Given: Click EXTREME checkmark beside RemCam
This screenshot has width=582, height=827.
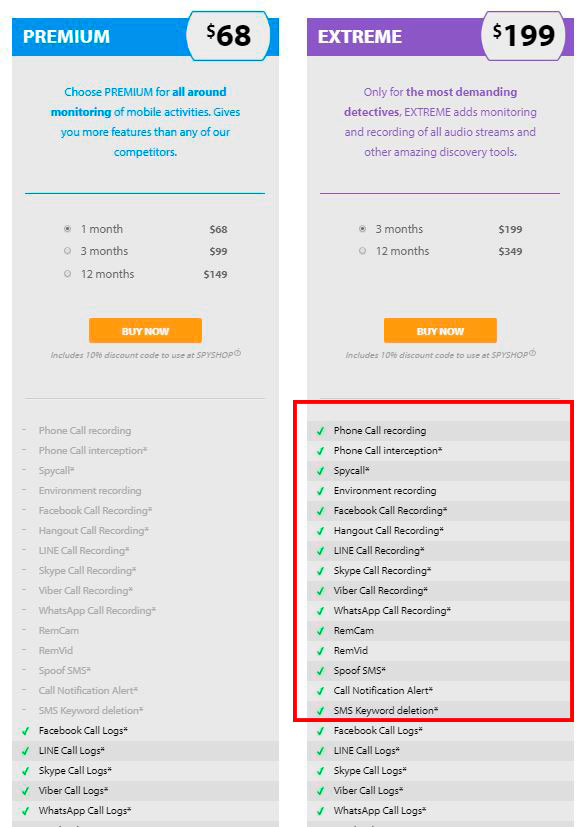Looking at the screenshot, I should coord(320,631).
